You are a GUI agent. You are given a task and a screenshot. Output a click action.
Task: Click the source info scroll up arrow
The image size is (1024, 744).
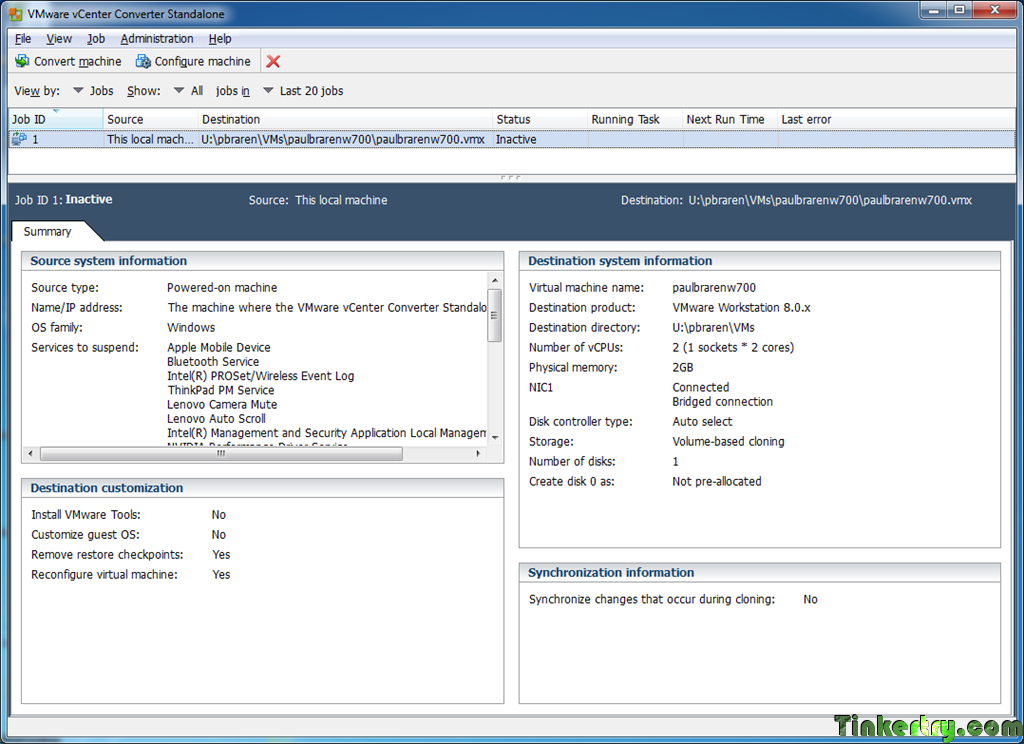[495, 280]
